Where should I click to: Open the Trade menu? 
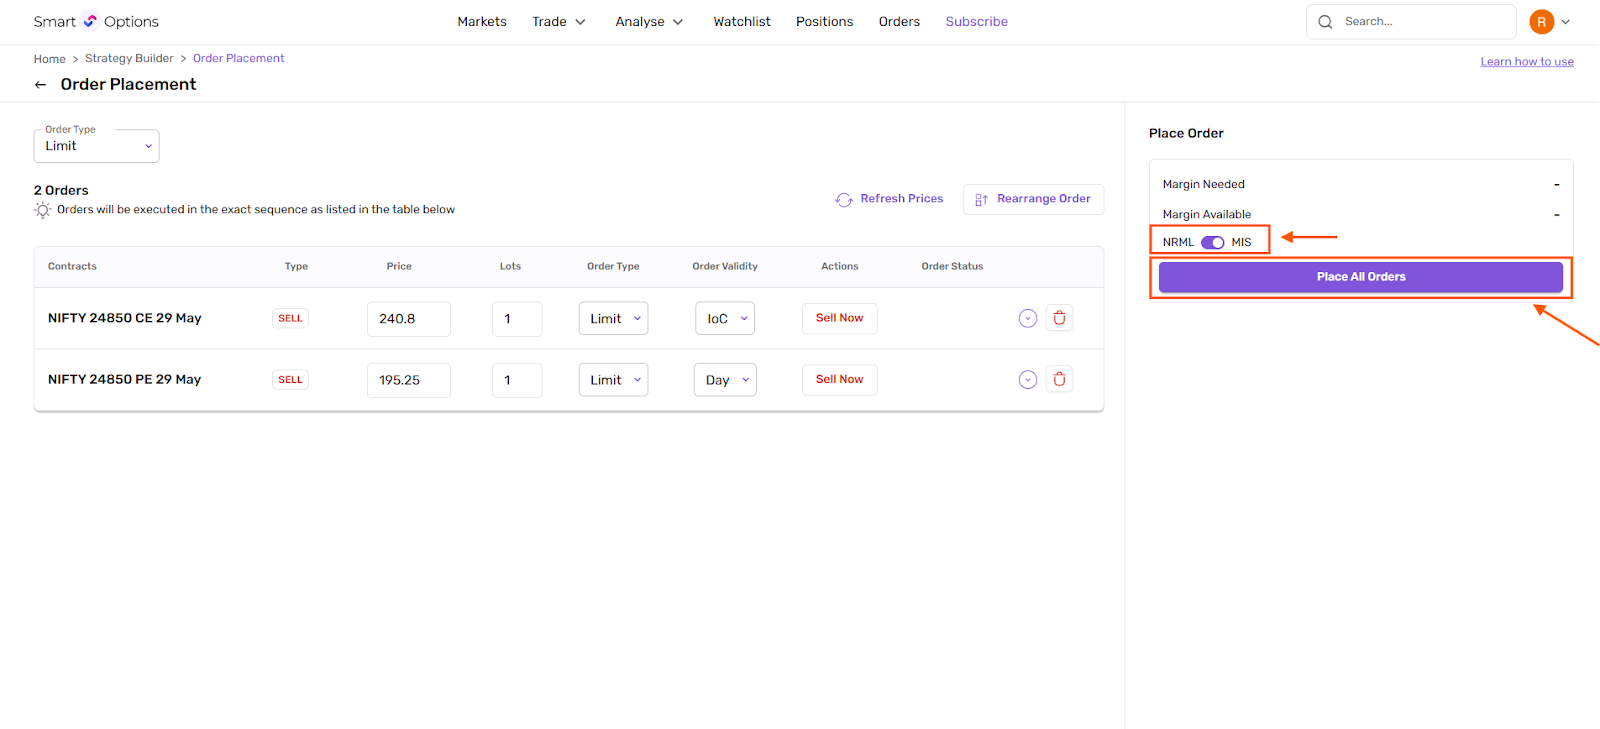558,22
